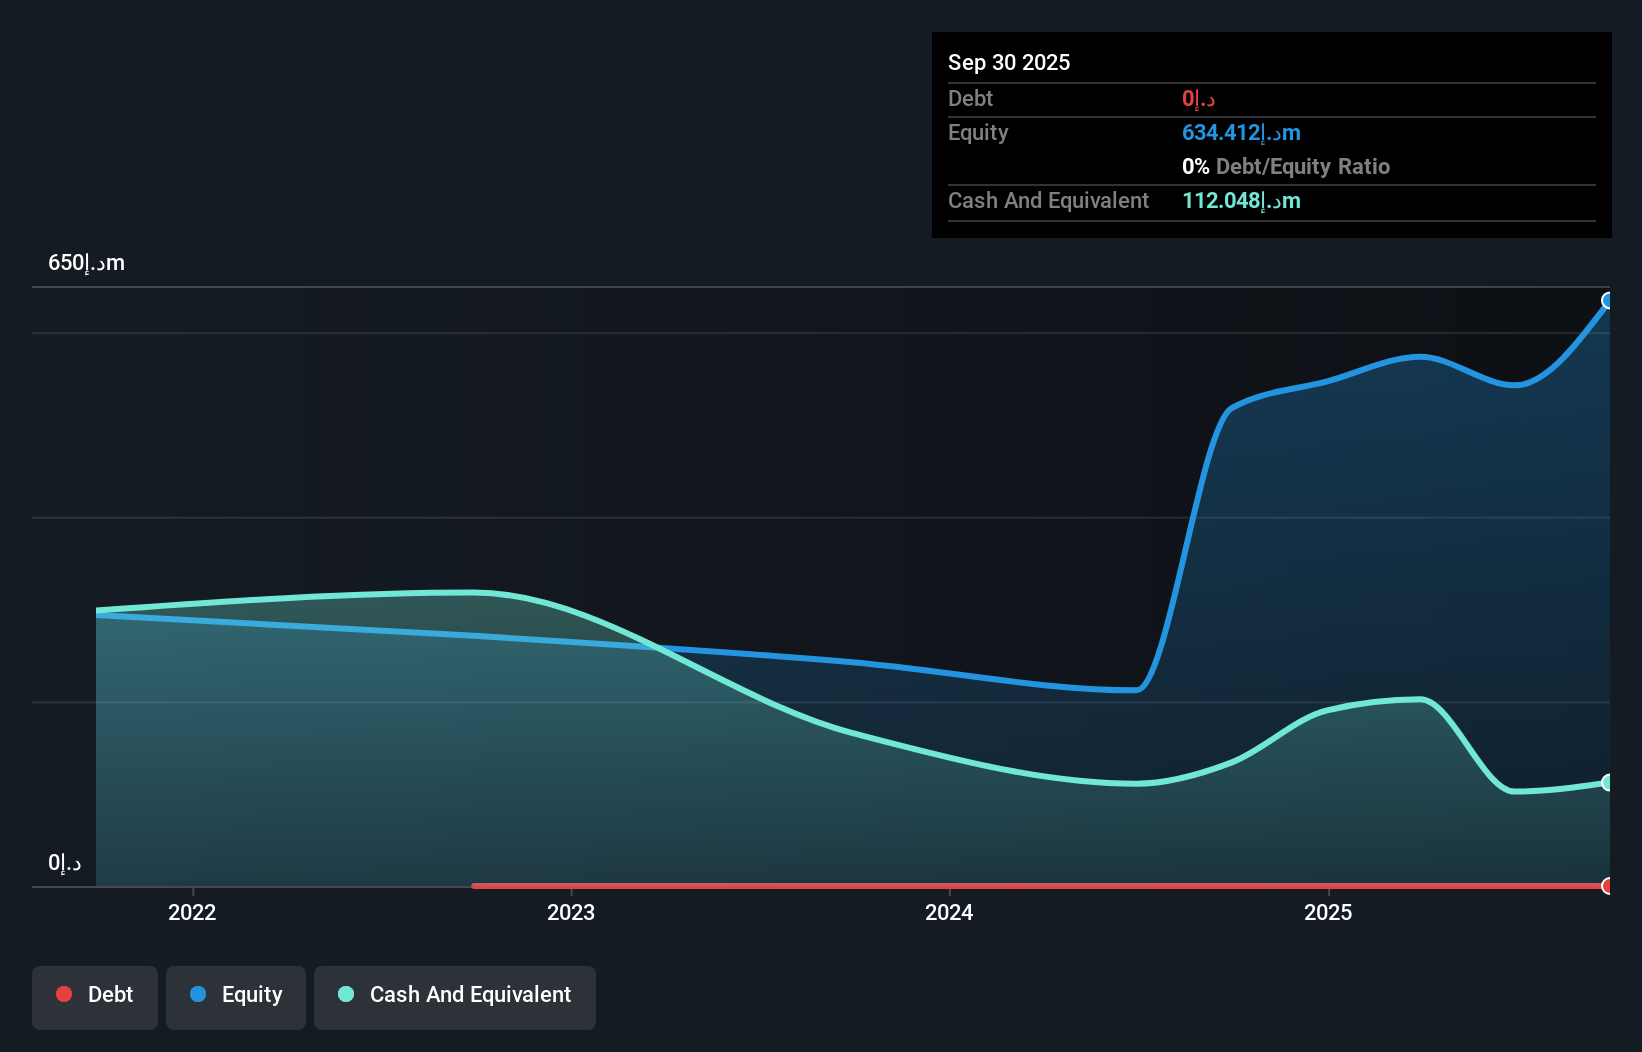Open the Sep 30 2025 tooltip header
Image resolution: width=1642 pixels, height=1052 pixels.
tap(1009, 62)
